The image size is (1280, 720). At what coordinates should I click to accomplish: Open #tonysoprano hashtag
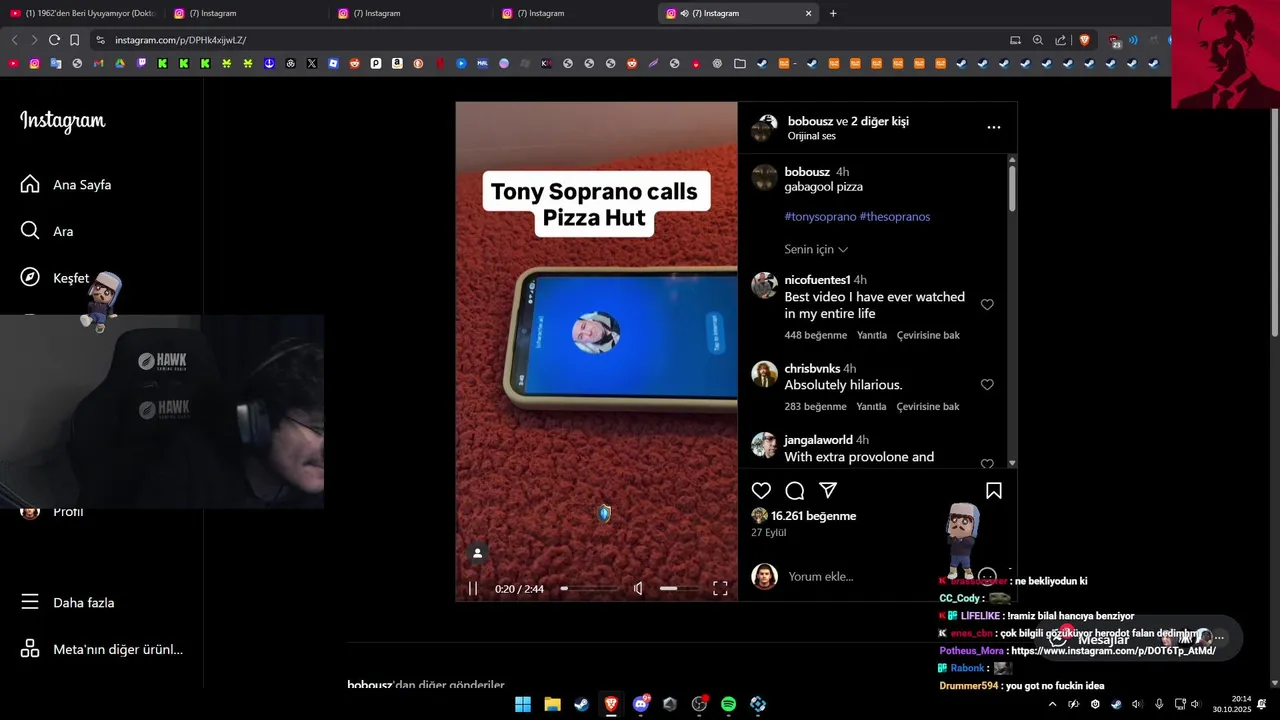tap(820, 216)
